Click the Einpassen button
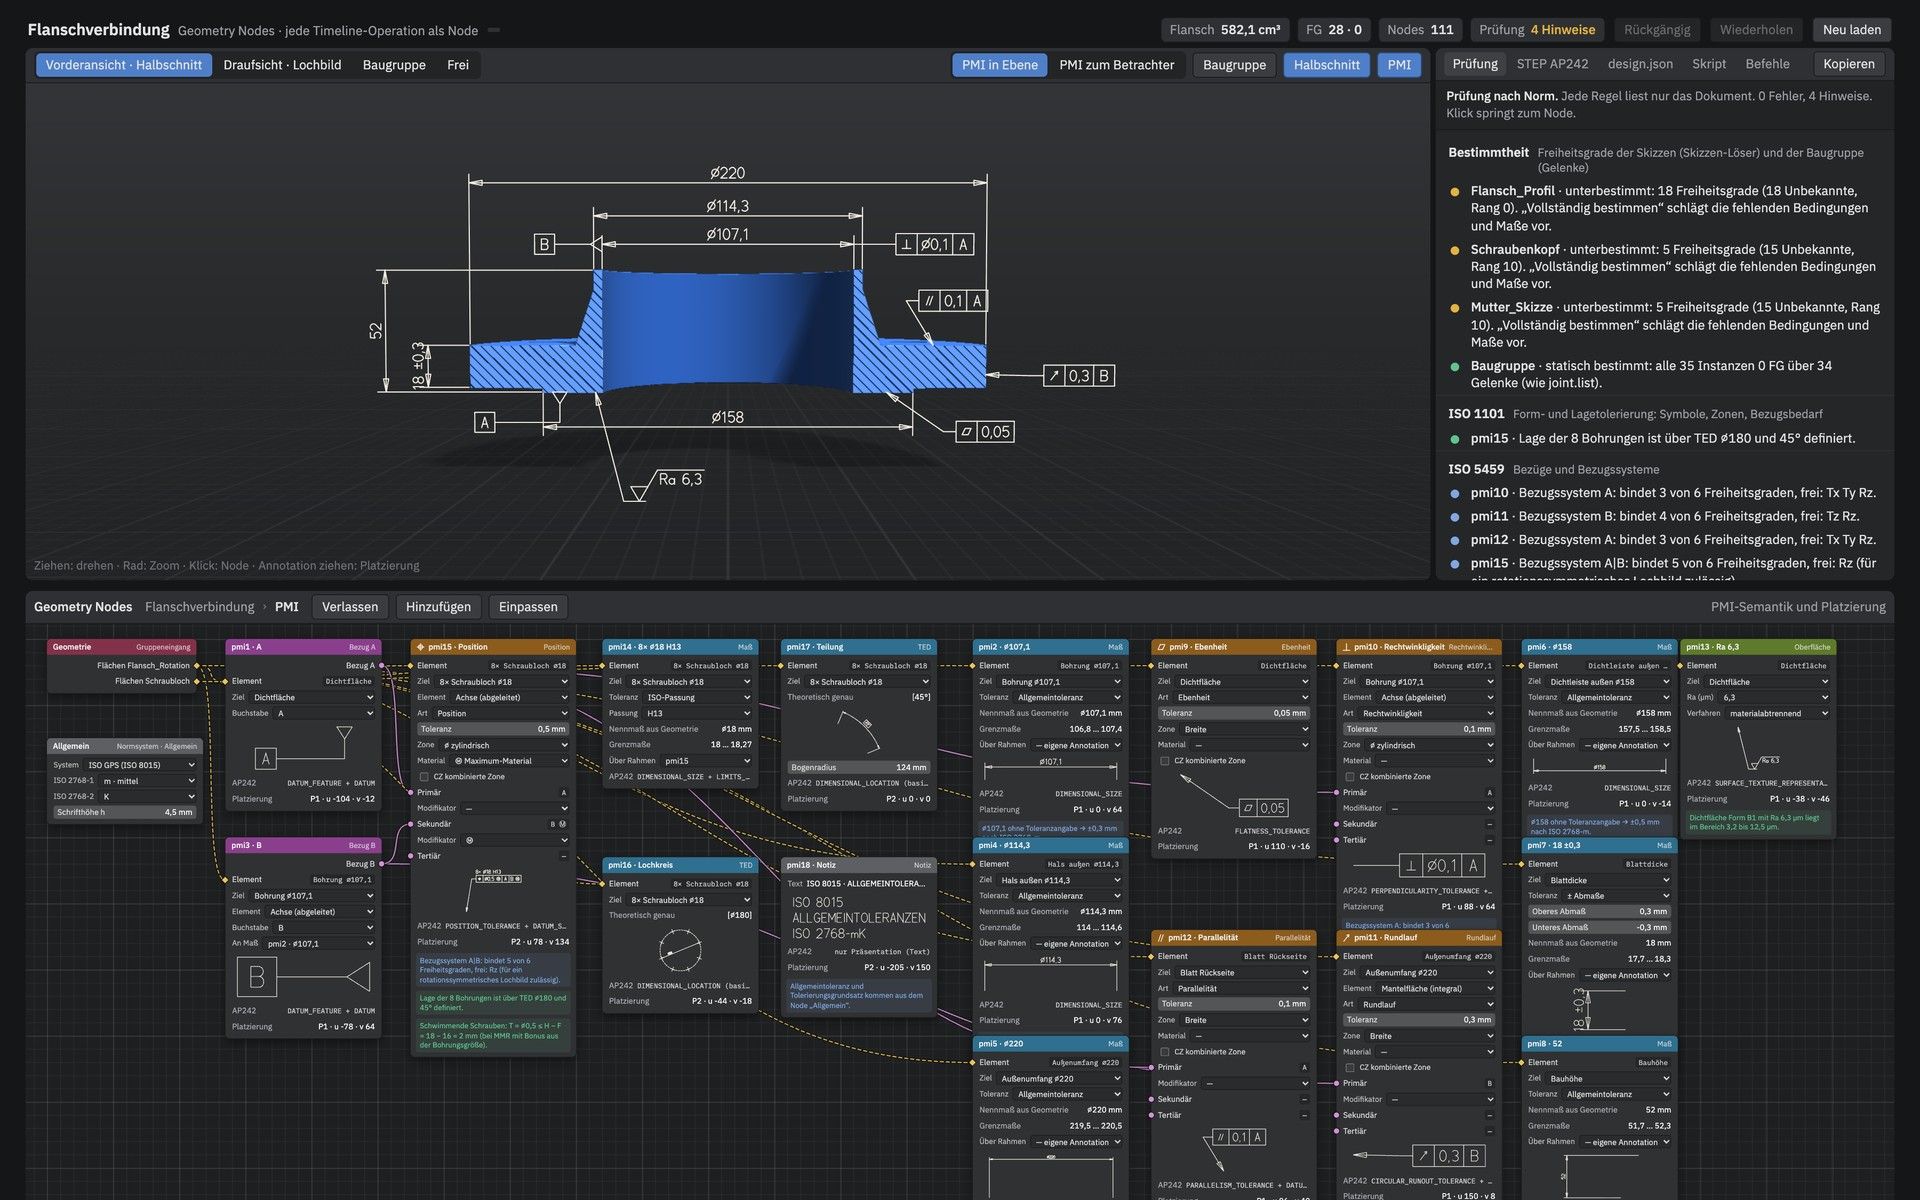This screenshot has height=1200, width=1920. pyautogui.click(x=528, y=607)
